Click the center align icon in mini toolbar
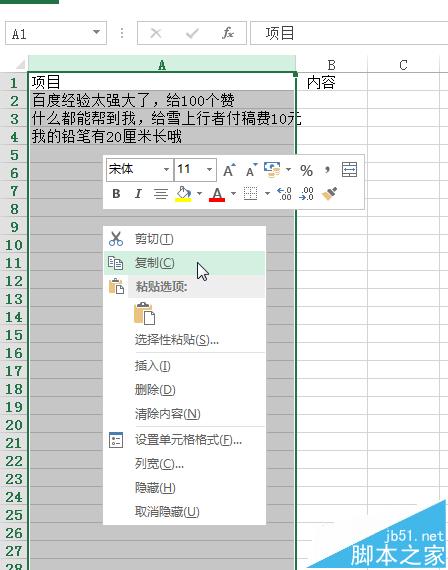Image resolution: width=448 pixels, height=570 pixels. [x=160, y=194]
